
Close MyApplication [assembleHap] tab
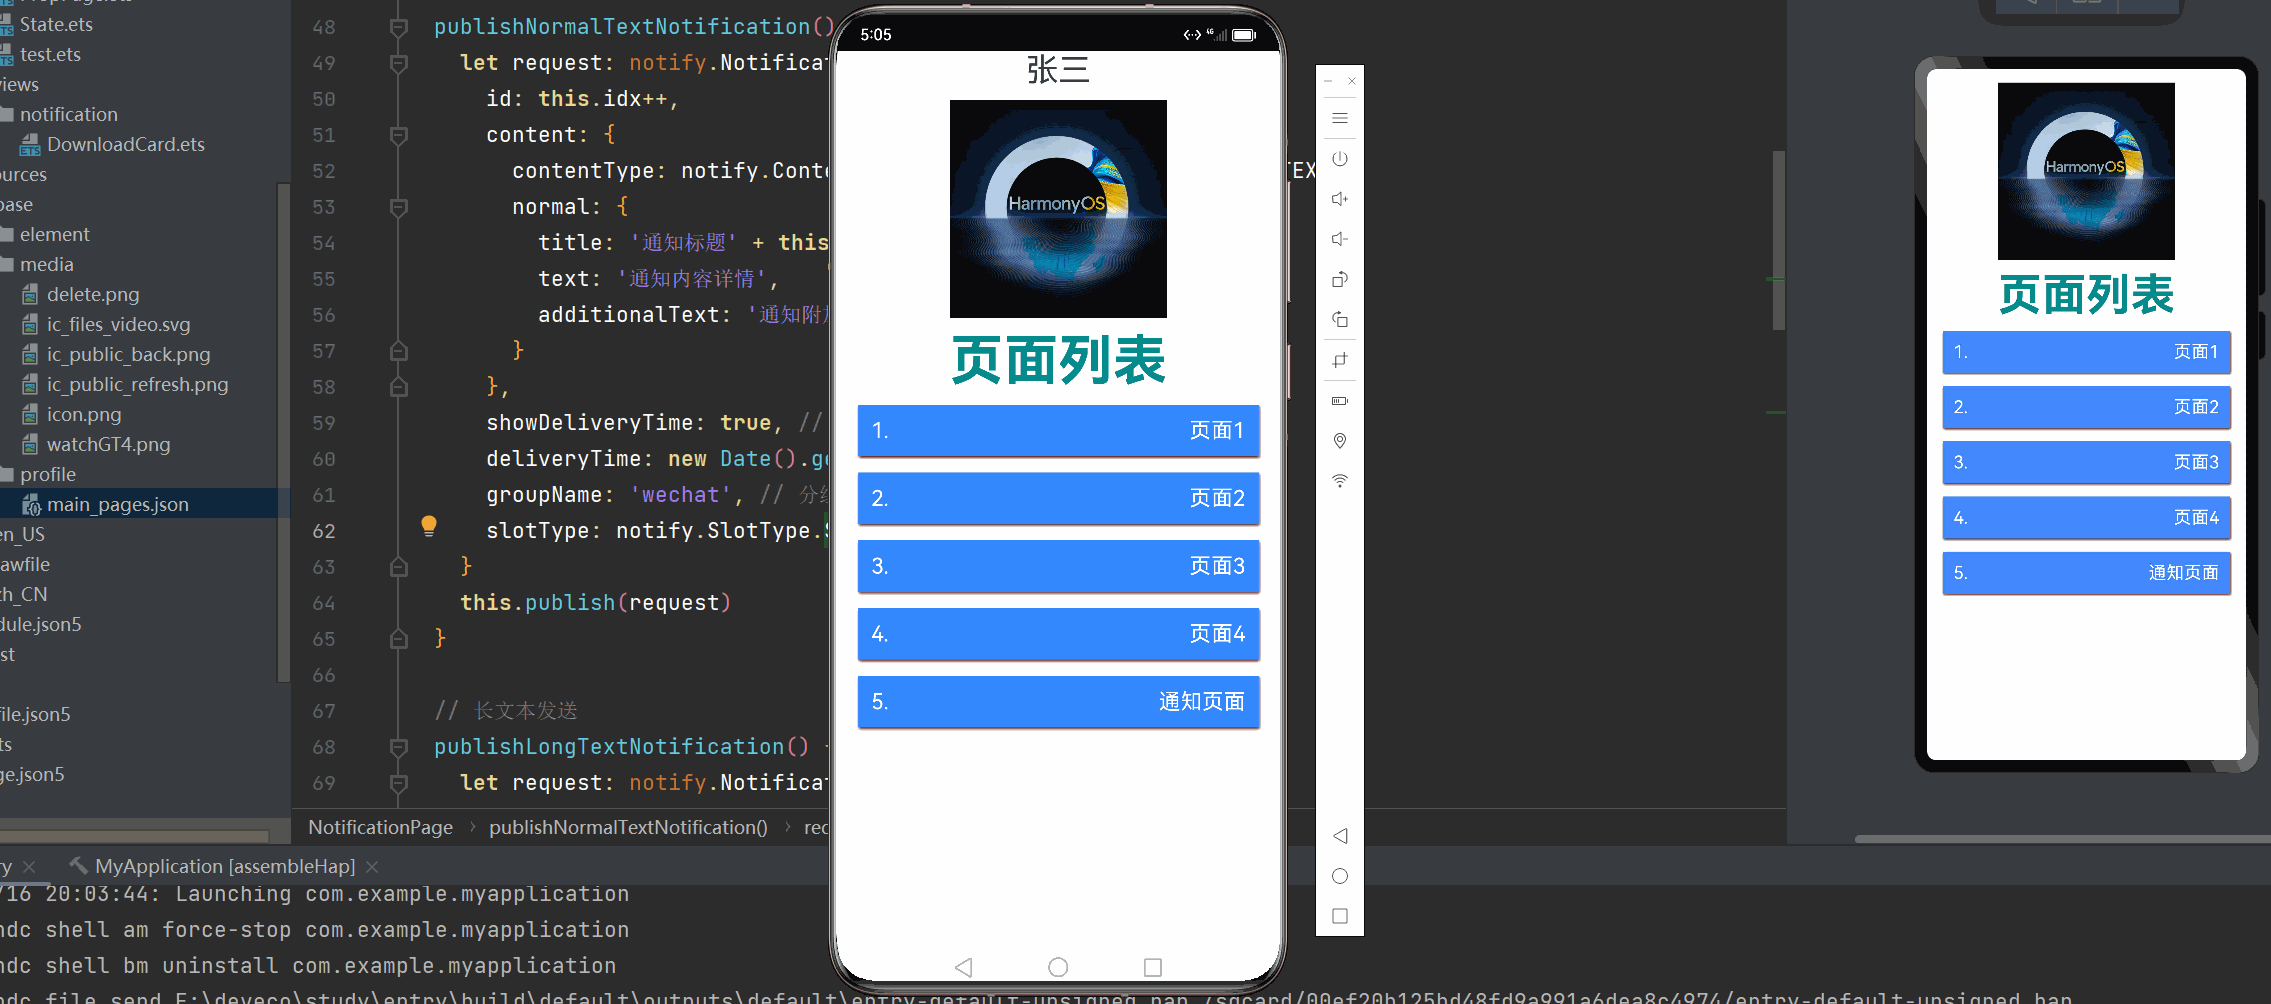pyautogui.click(x=372, y=866)
